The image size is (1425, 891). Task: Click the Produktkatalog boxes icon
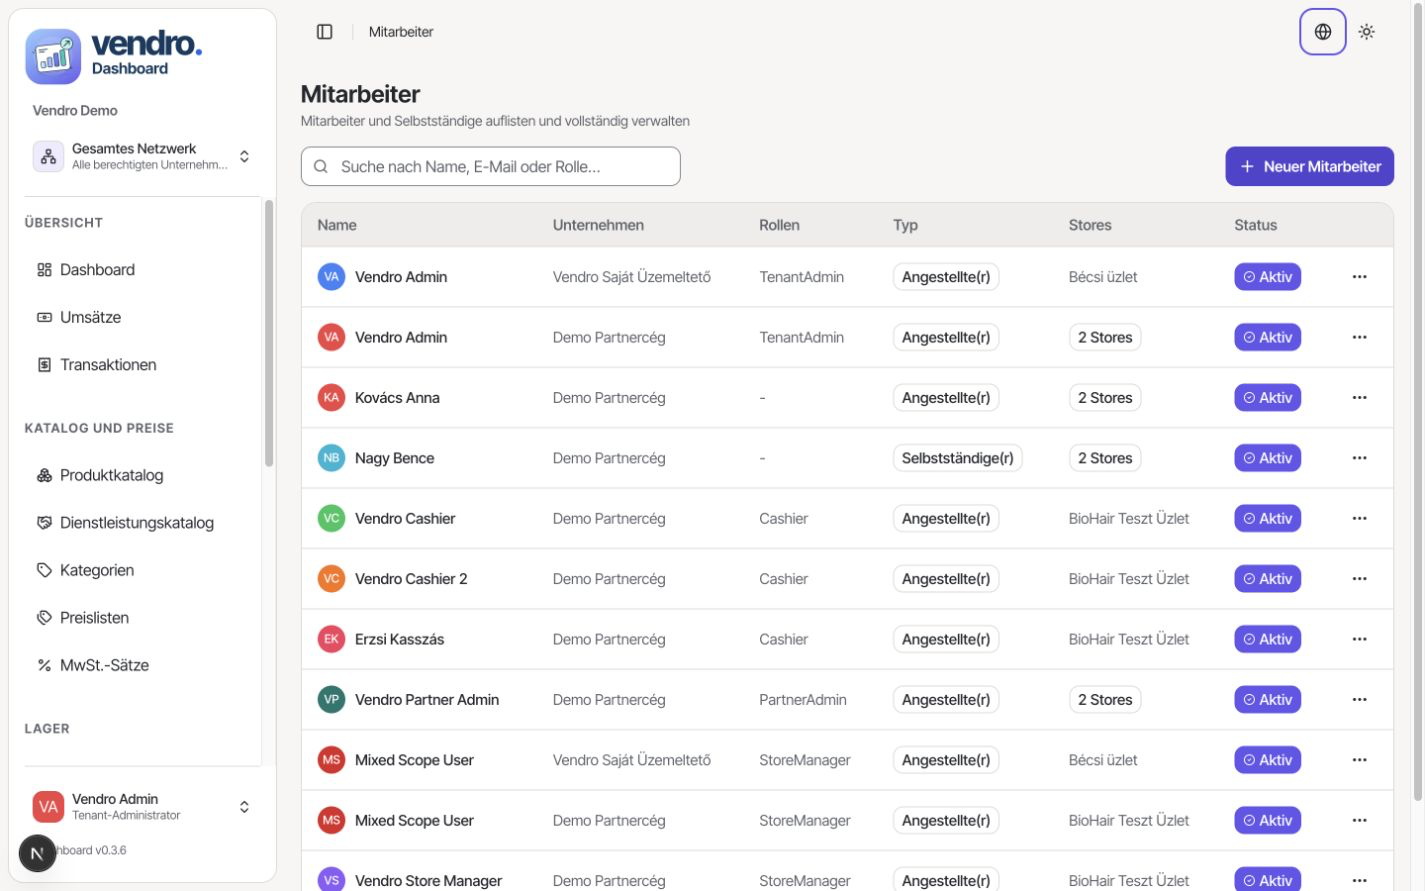[x=44, y=475]
